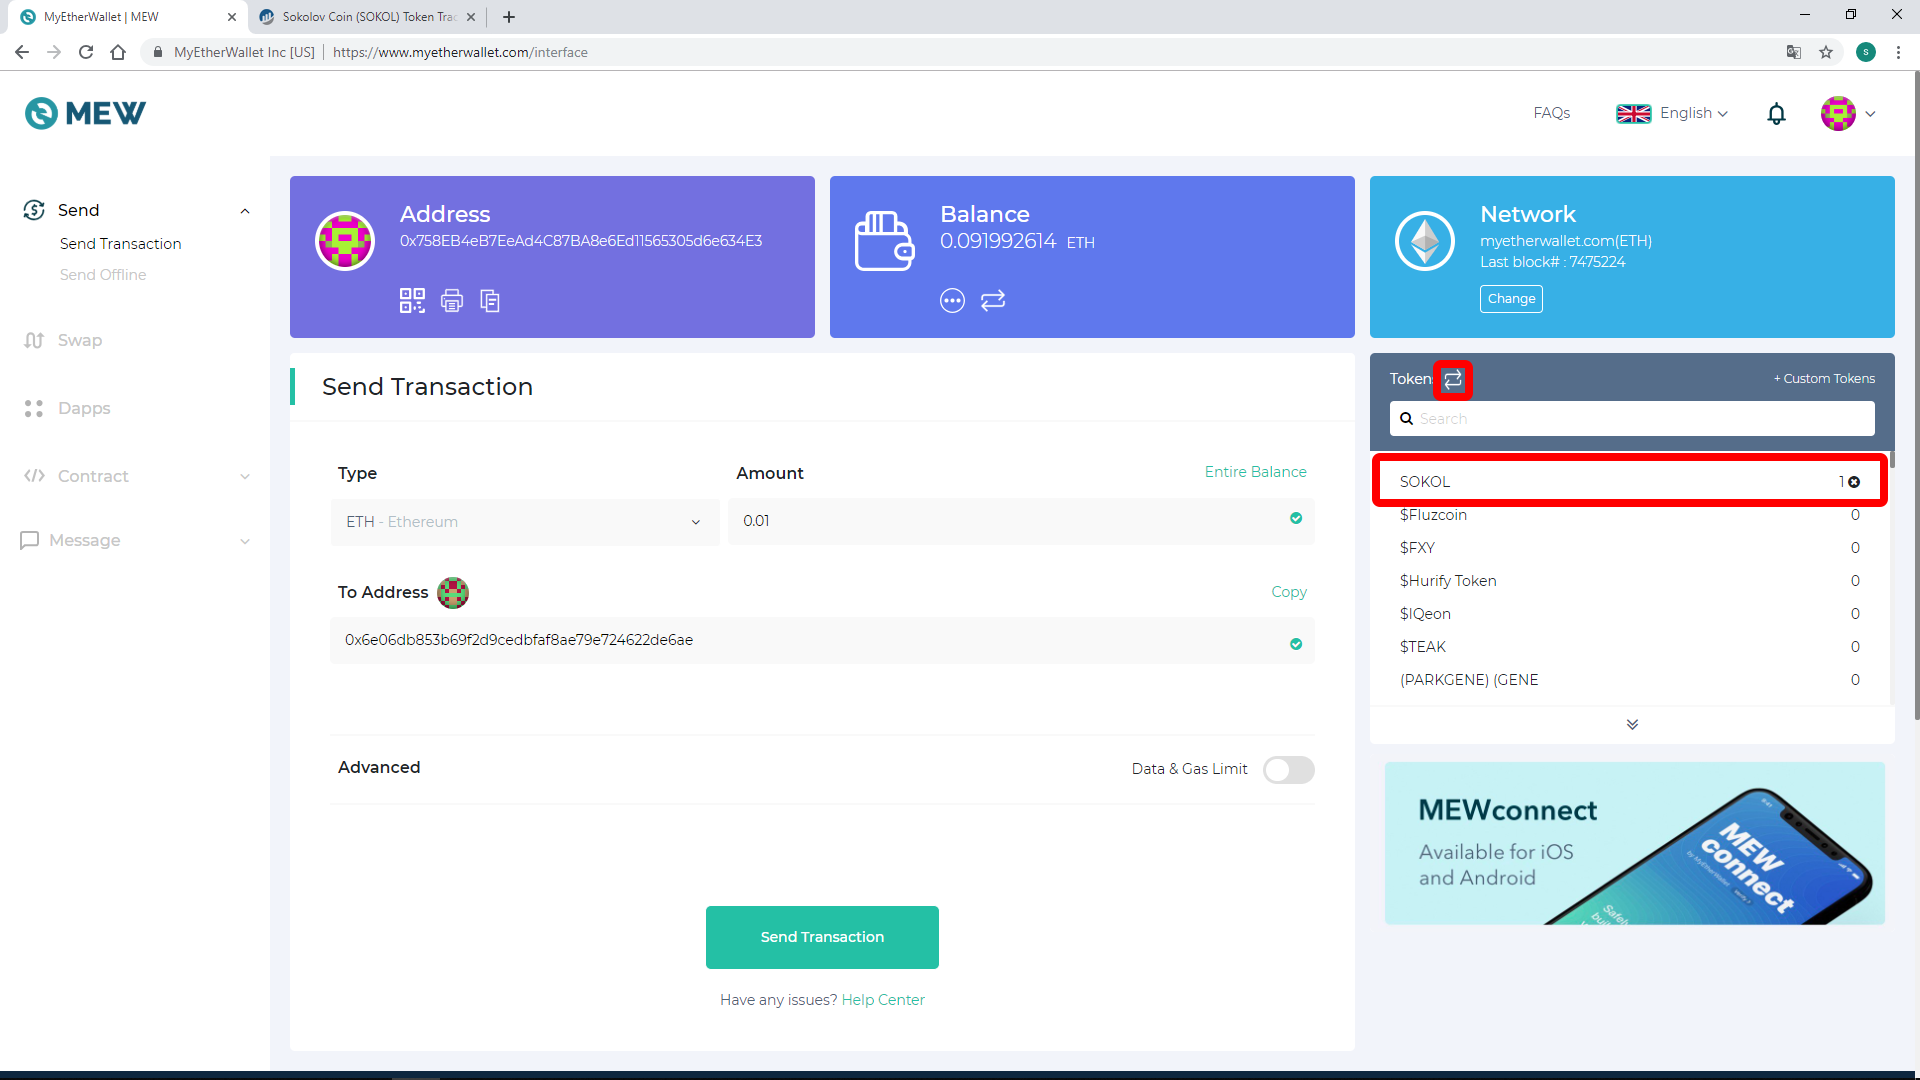Open the Swap menu item
The width and height of the screenshot is (1920, 1080).
click(80, 340)
